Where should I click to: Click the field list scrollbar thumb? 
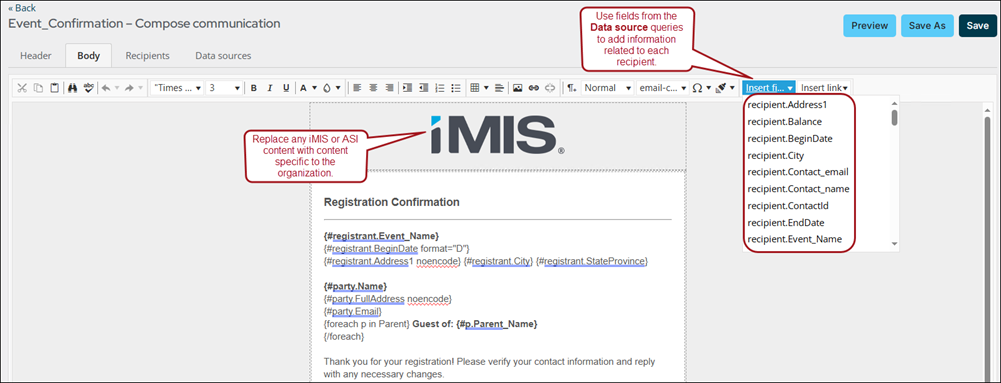pyautogui.click(x=894, y=118)
